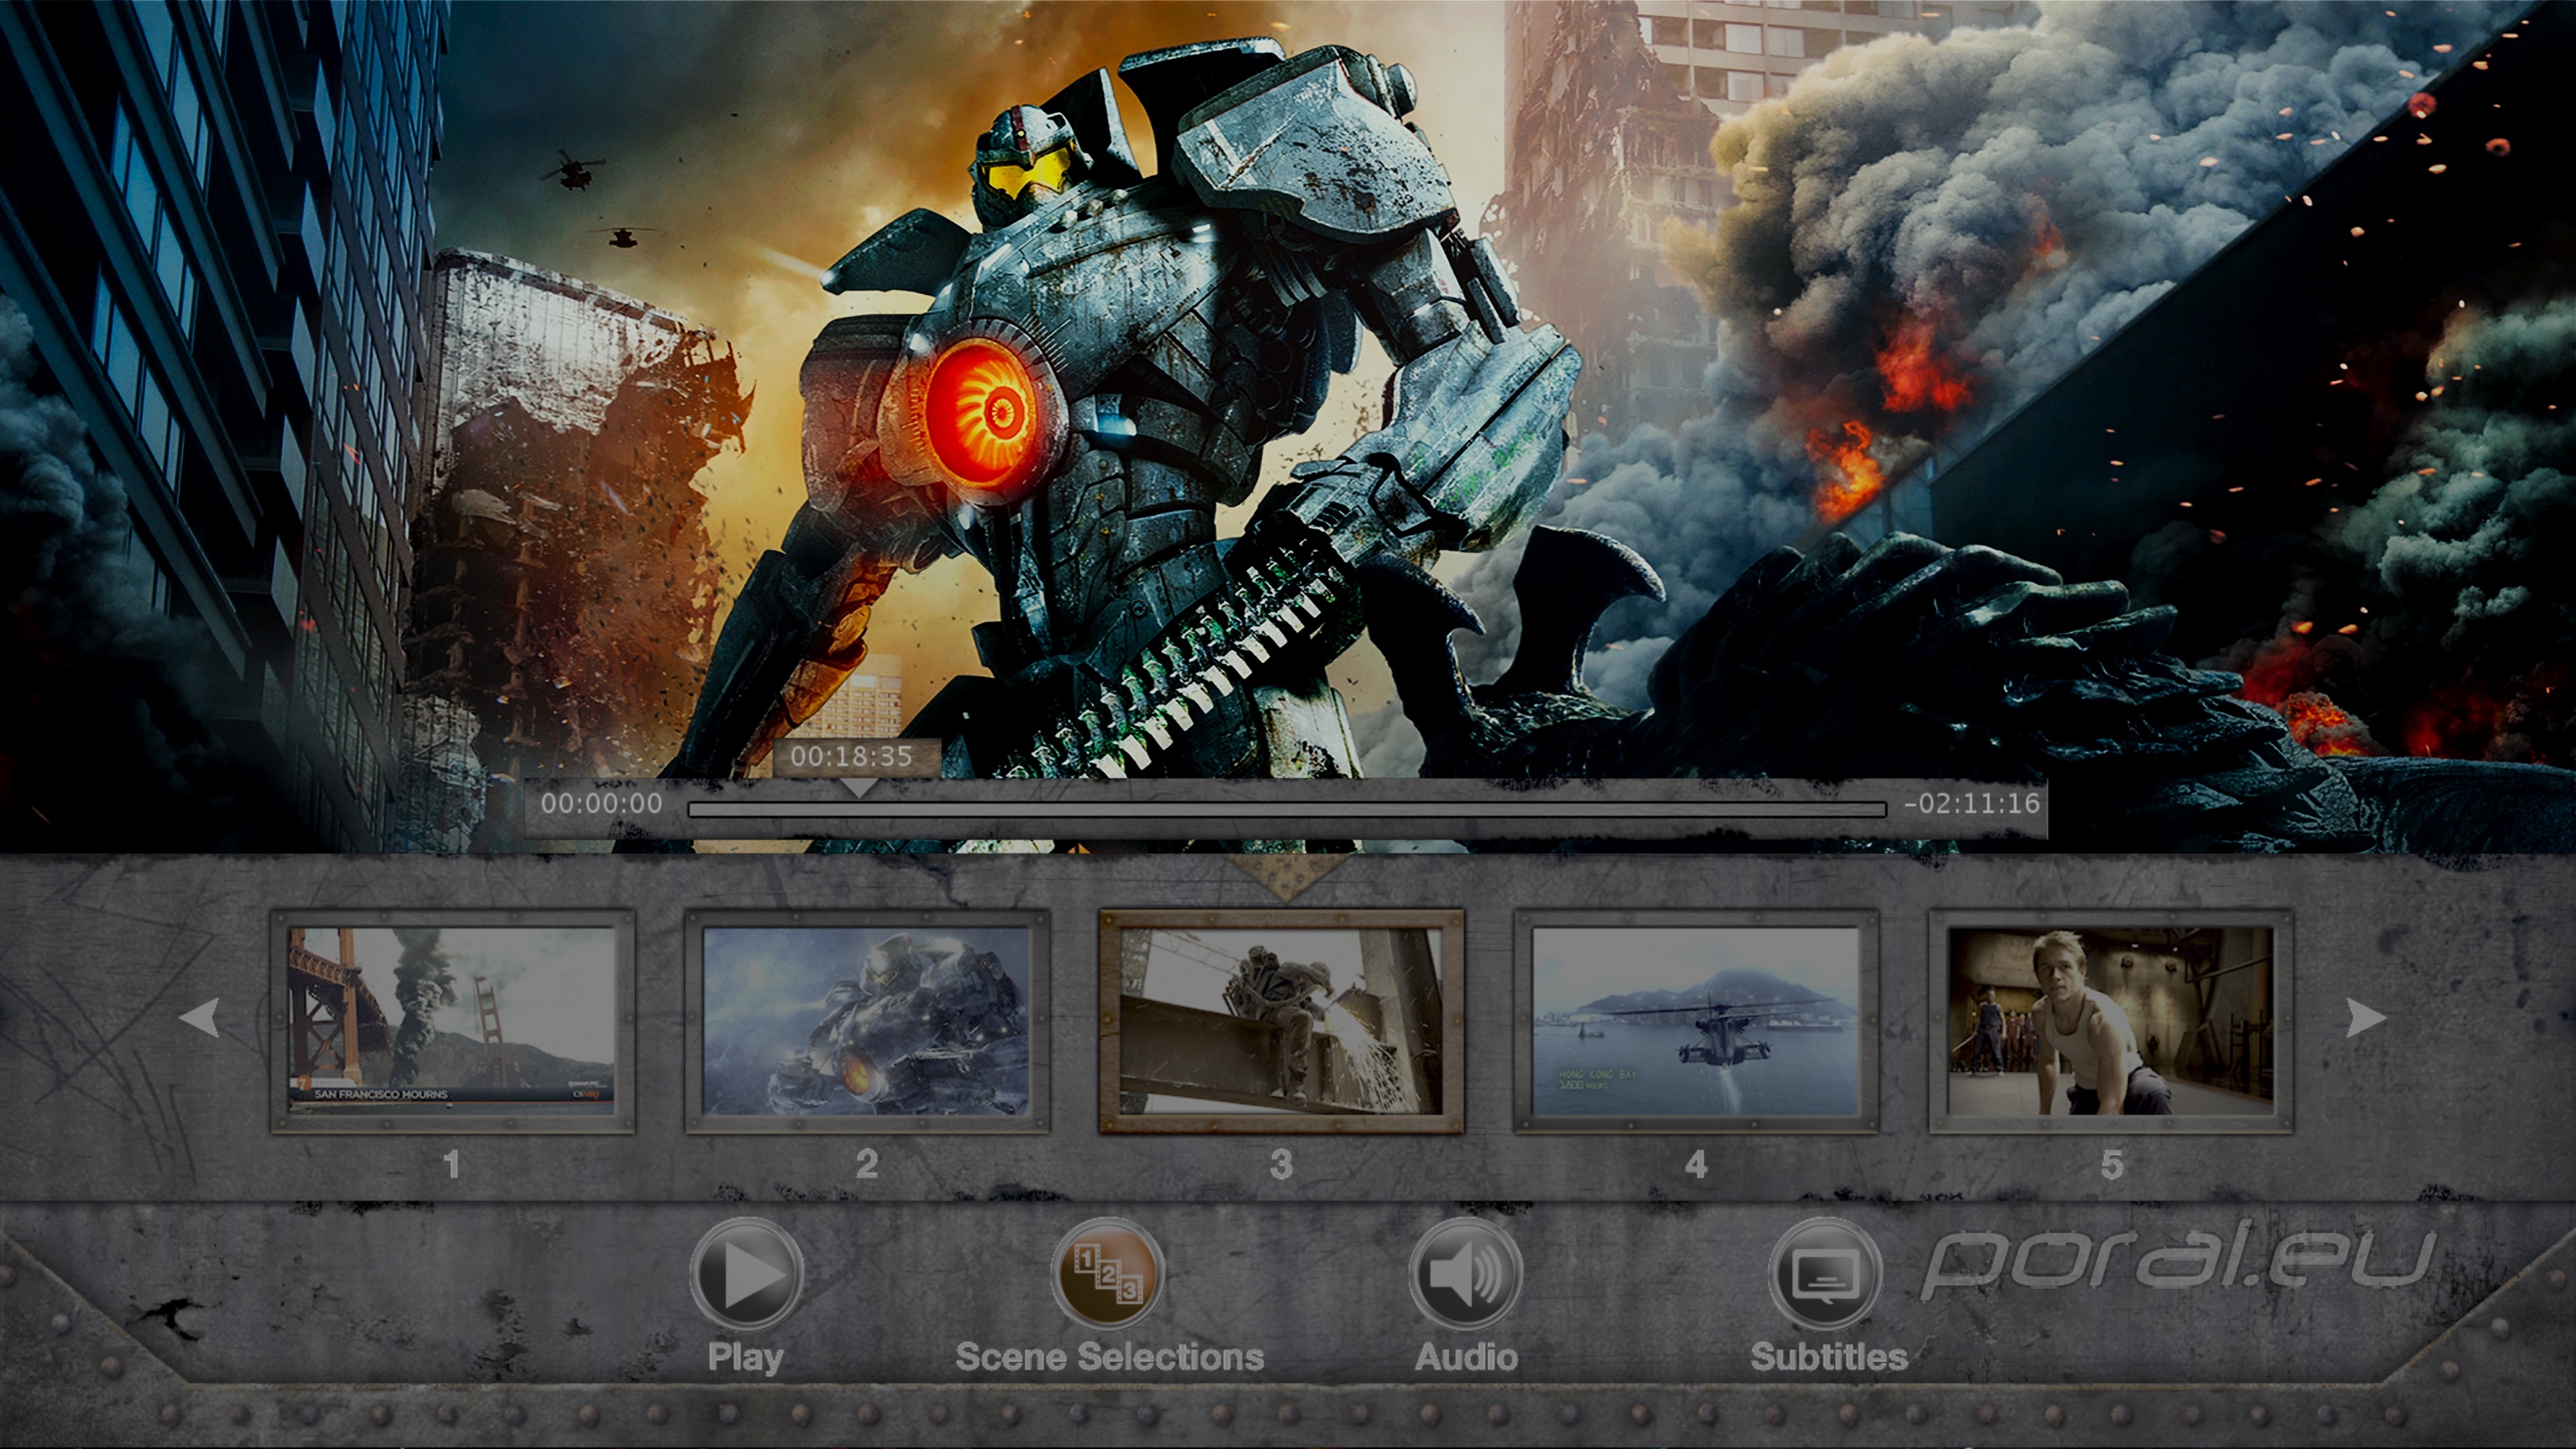This screenshot has width=2576, height=1449.
Task: Click the Audio text label
Action: (x=1466, y=1357)
